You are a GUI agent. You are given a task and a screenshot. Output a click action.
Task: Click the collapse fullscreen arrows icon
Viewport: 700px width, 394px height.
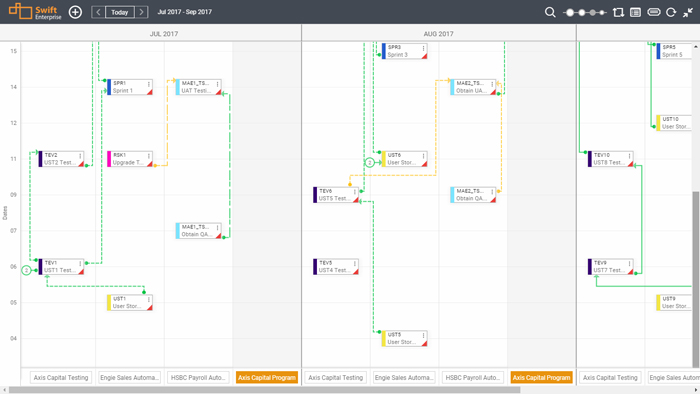pyautogui.click(x=688, y=12)
